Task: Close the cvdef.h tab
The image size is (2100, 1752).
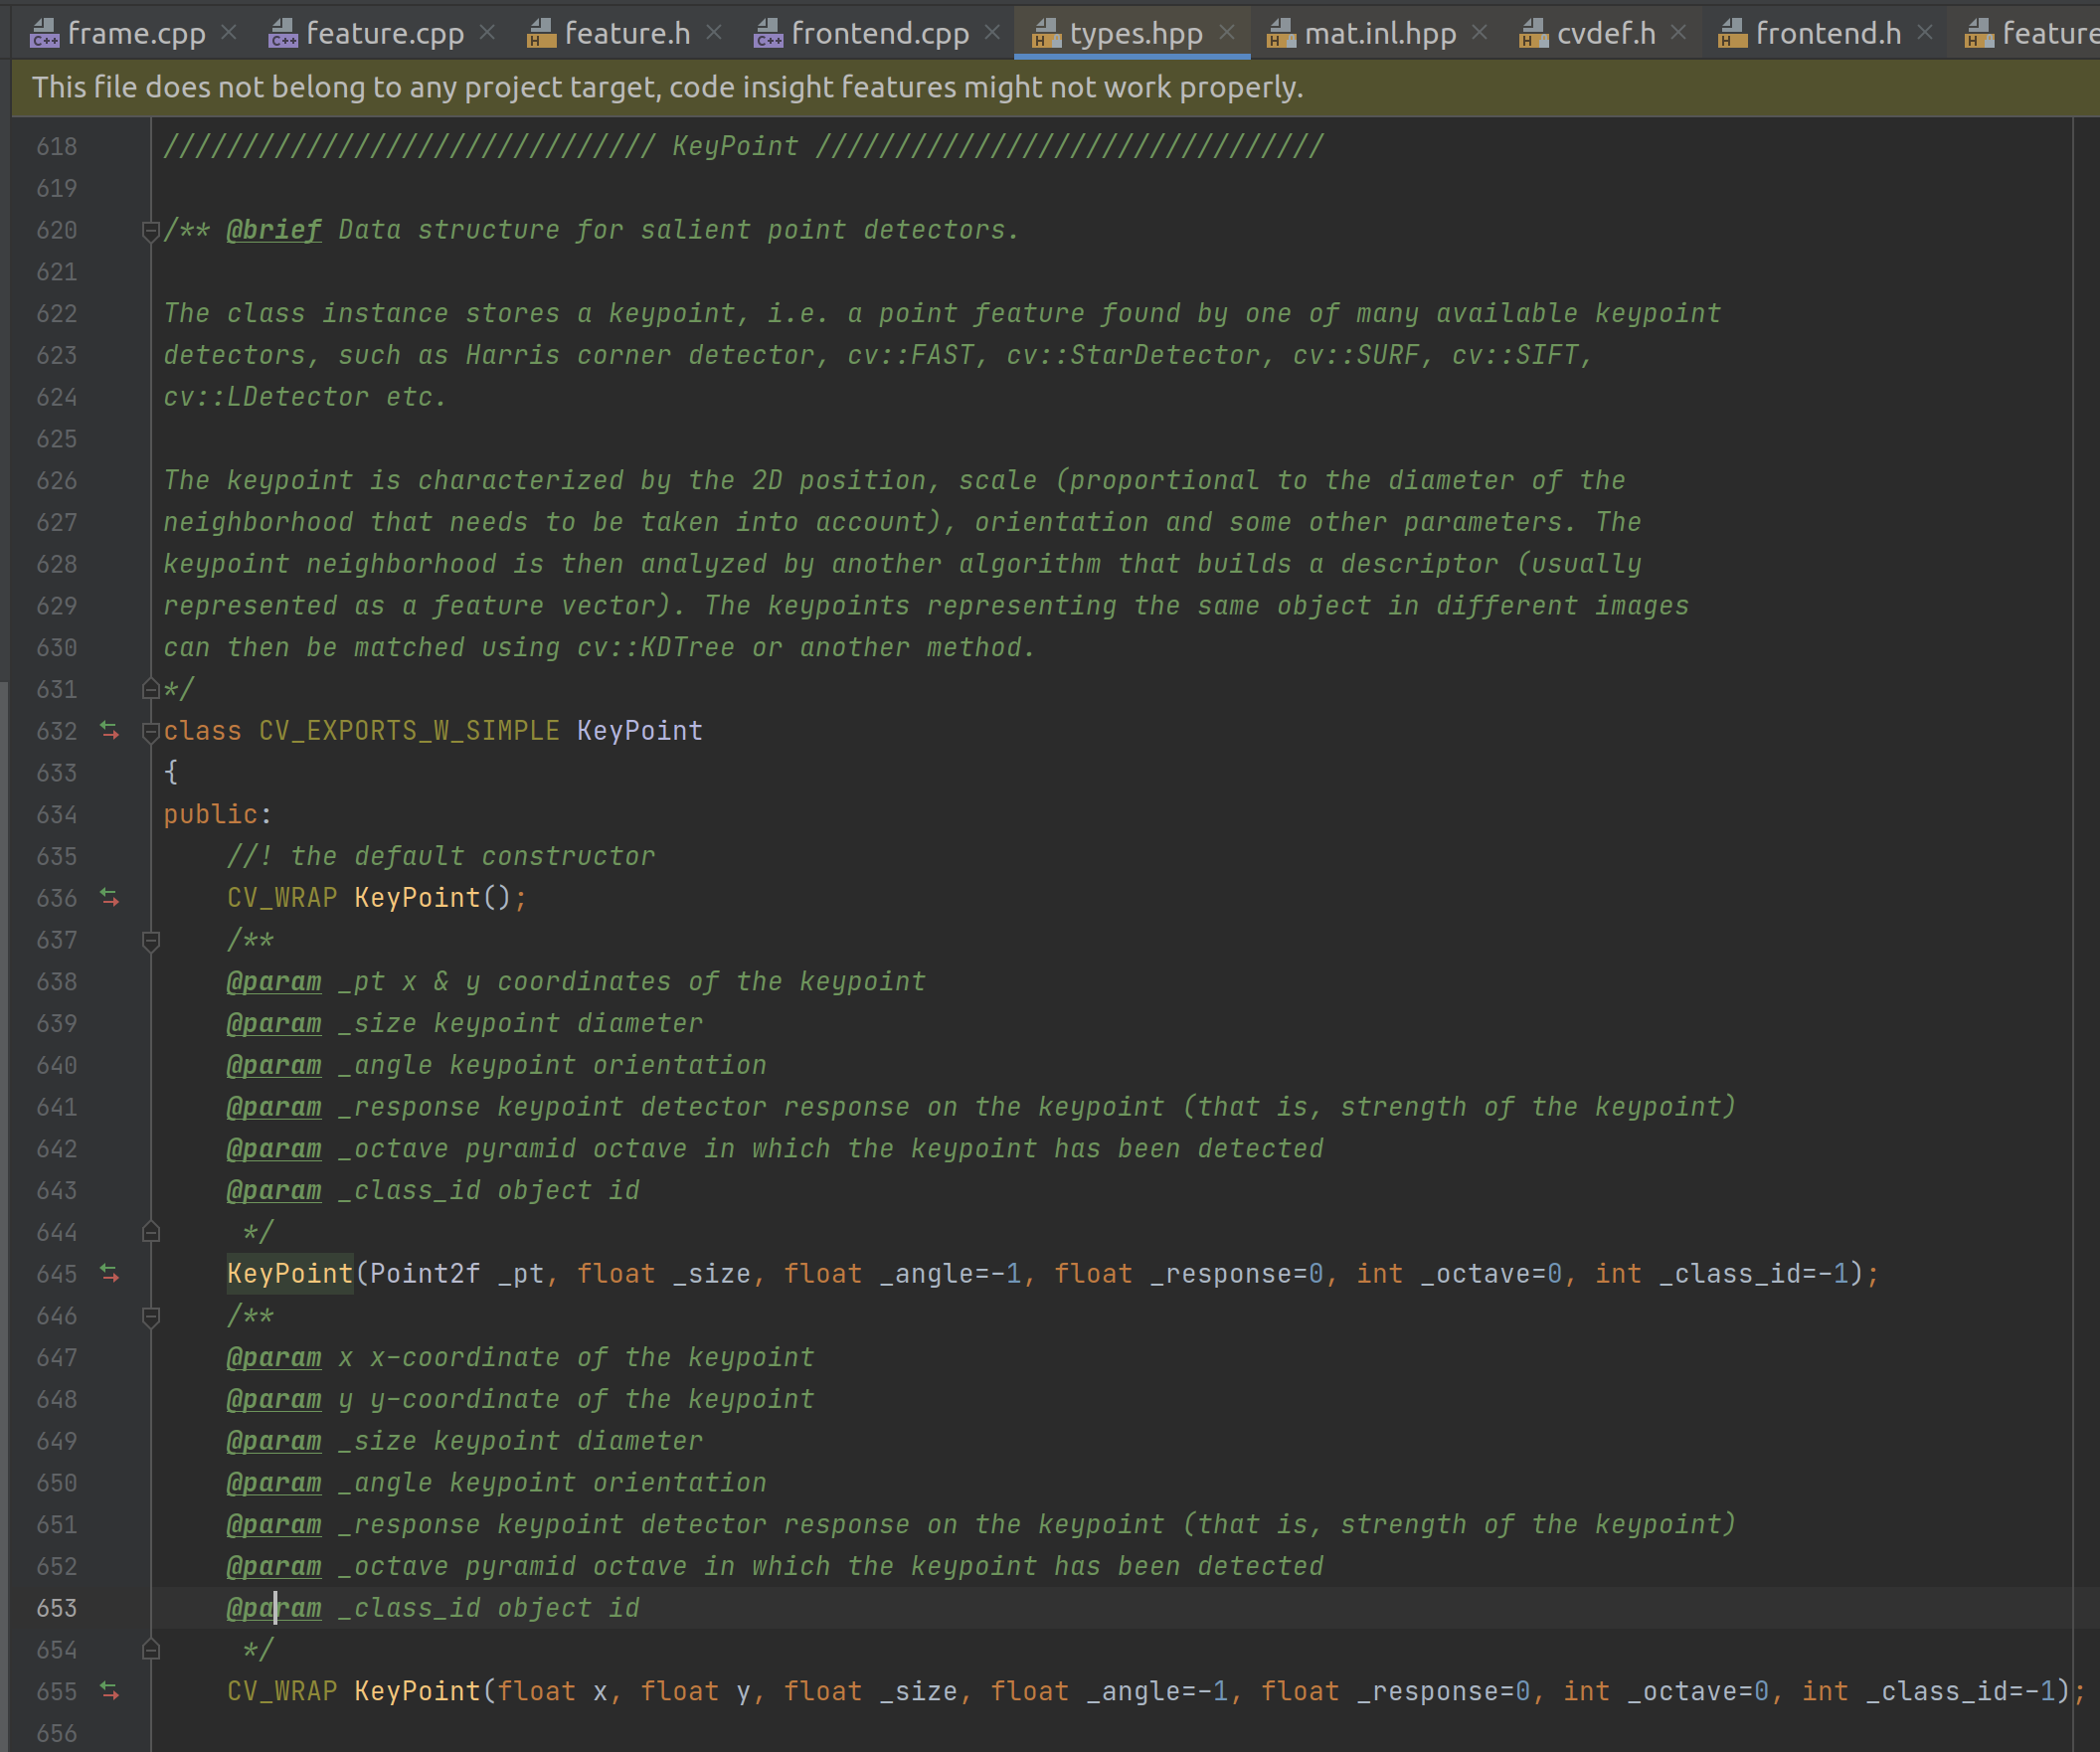Action: pos(1679,33)
